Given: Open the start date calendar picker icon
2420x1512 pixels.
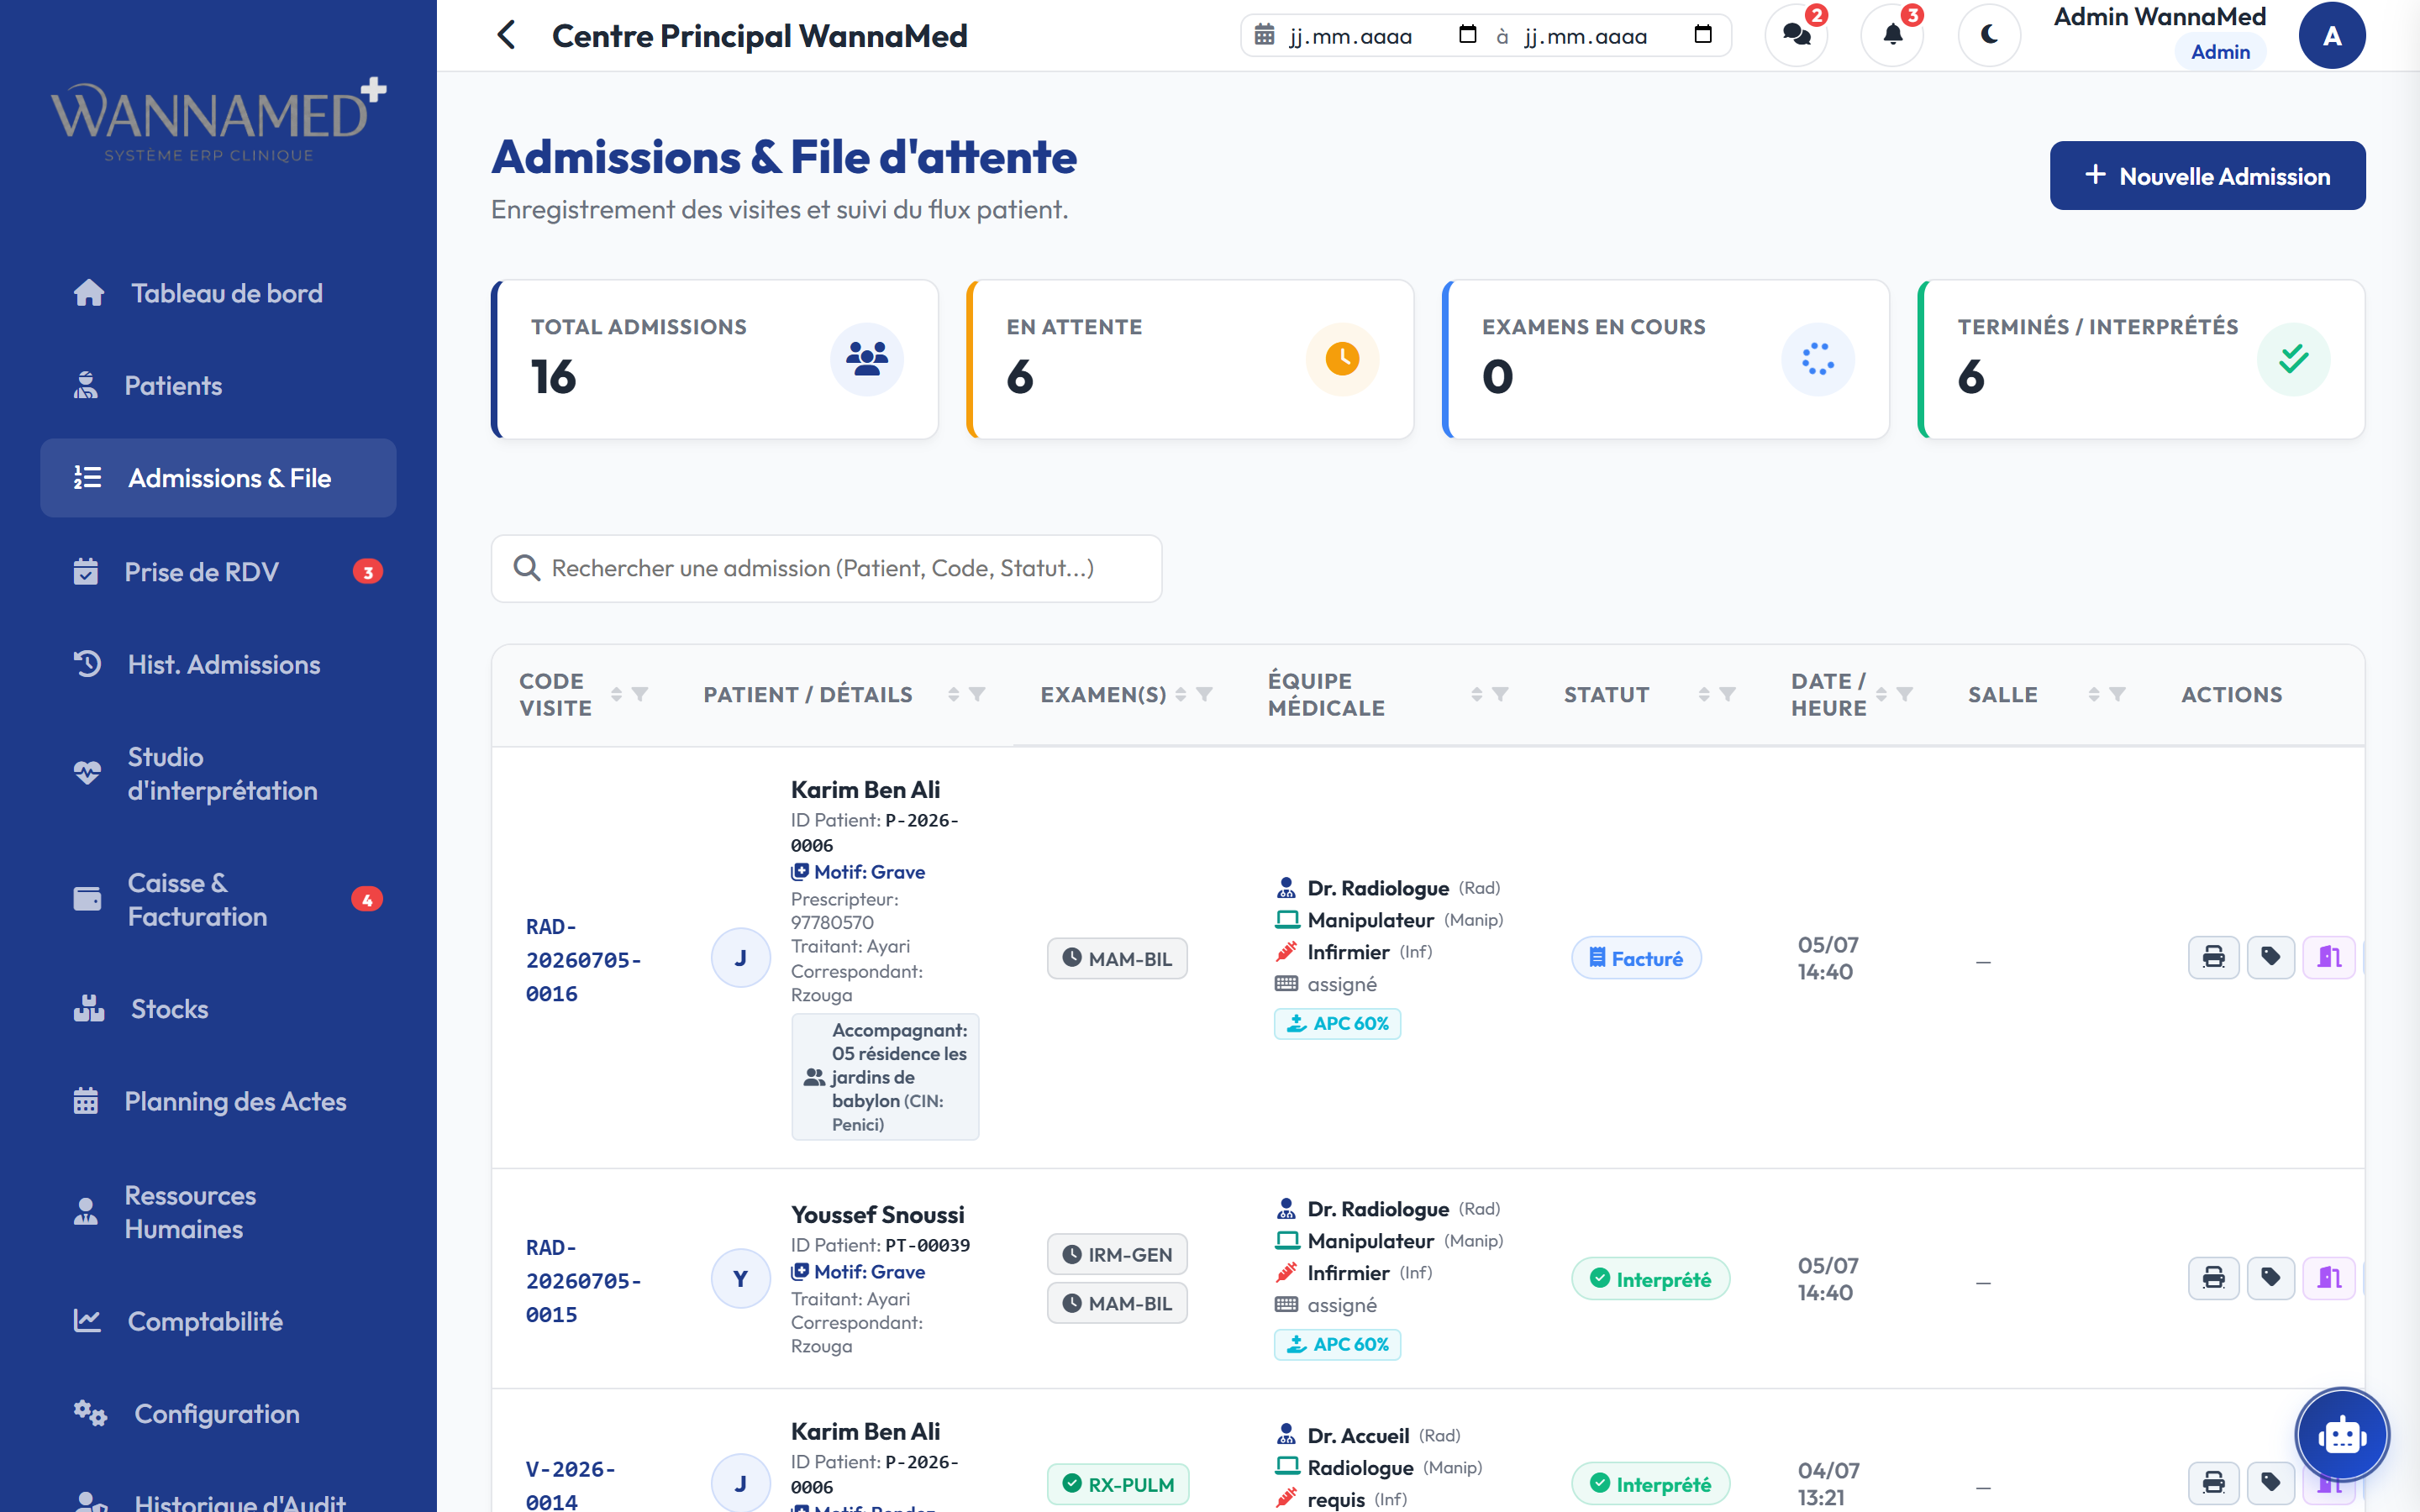Looking at the screenshot, I should [1467, 35].
